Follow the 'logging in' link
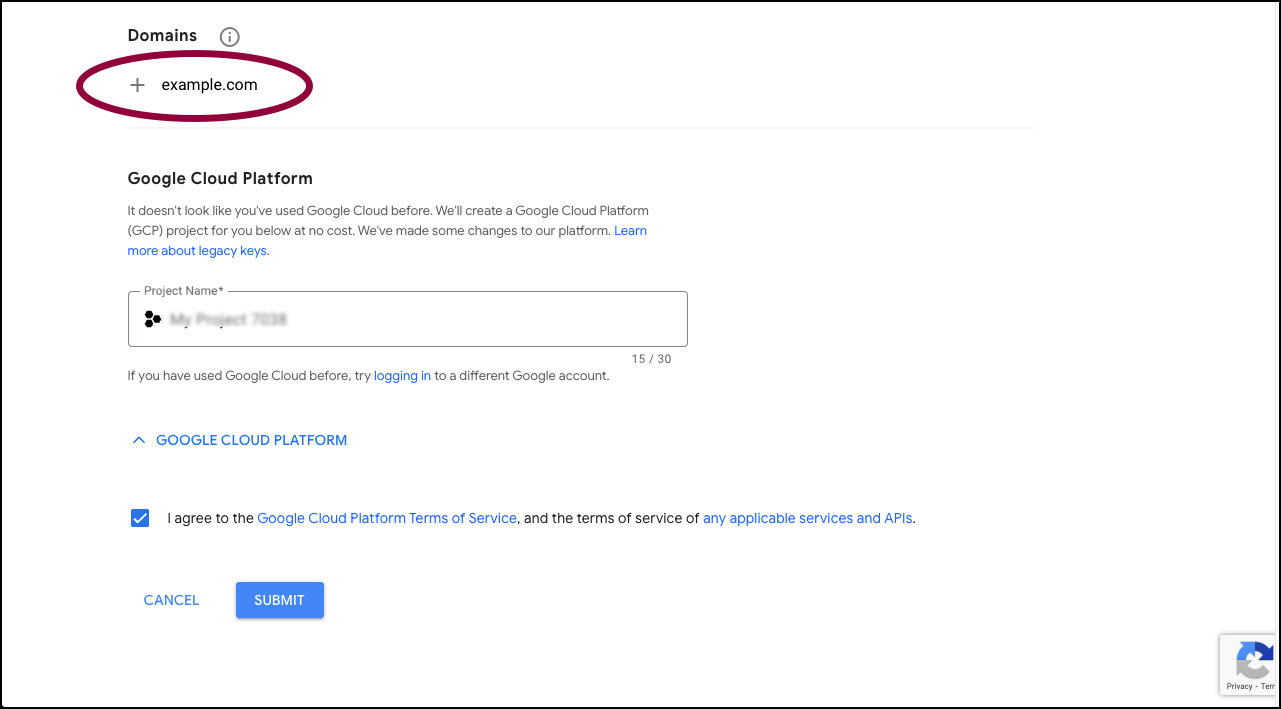Screen dimensions: 1281x709 click(402, 376)
